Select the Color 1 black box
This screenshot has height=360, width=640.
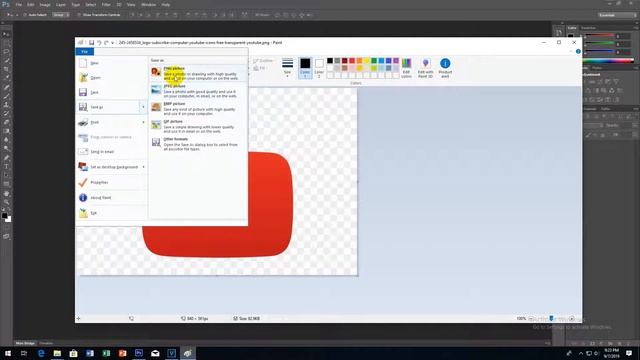tap(305, 67)
